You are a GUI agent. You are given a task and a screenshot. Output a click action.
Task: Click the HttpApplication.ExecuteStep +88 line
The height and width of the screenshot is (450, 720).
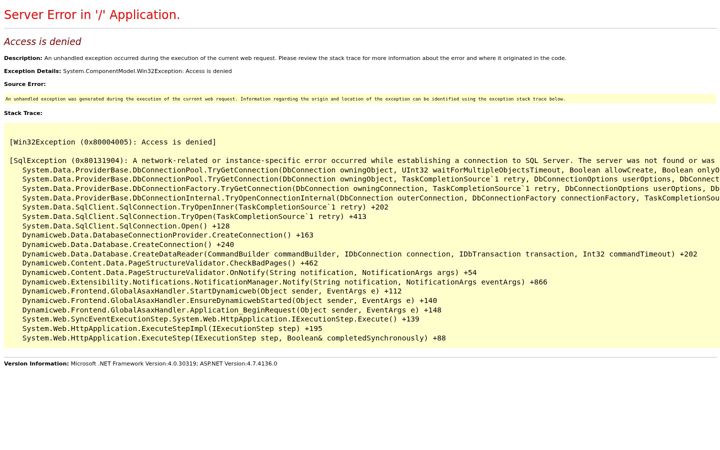coord(234,338)
